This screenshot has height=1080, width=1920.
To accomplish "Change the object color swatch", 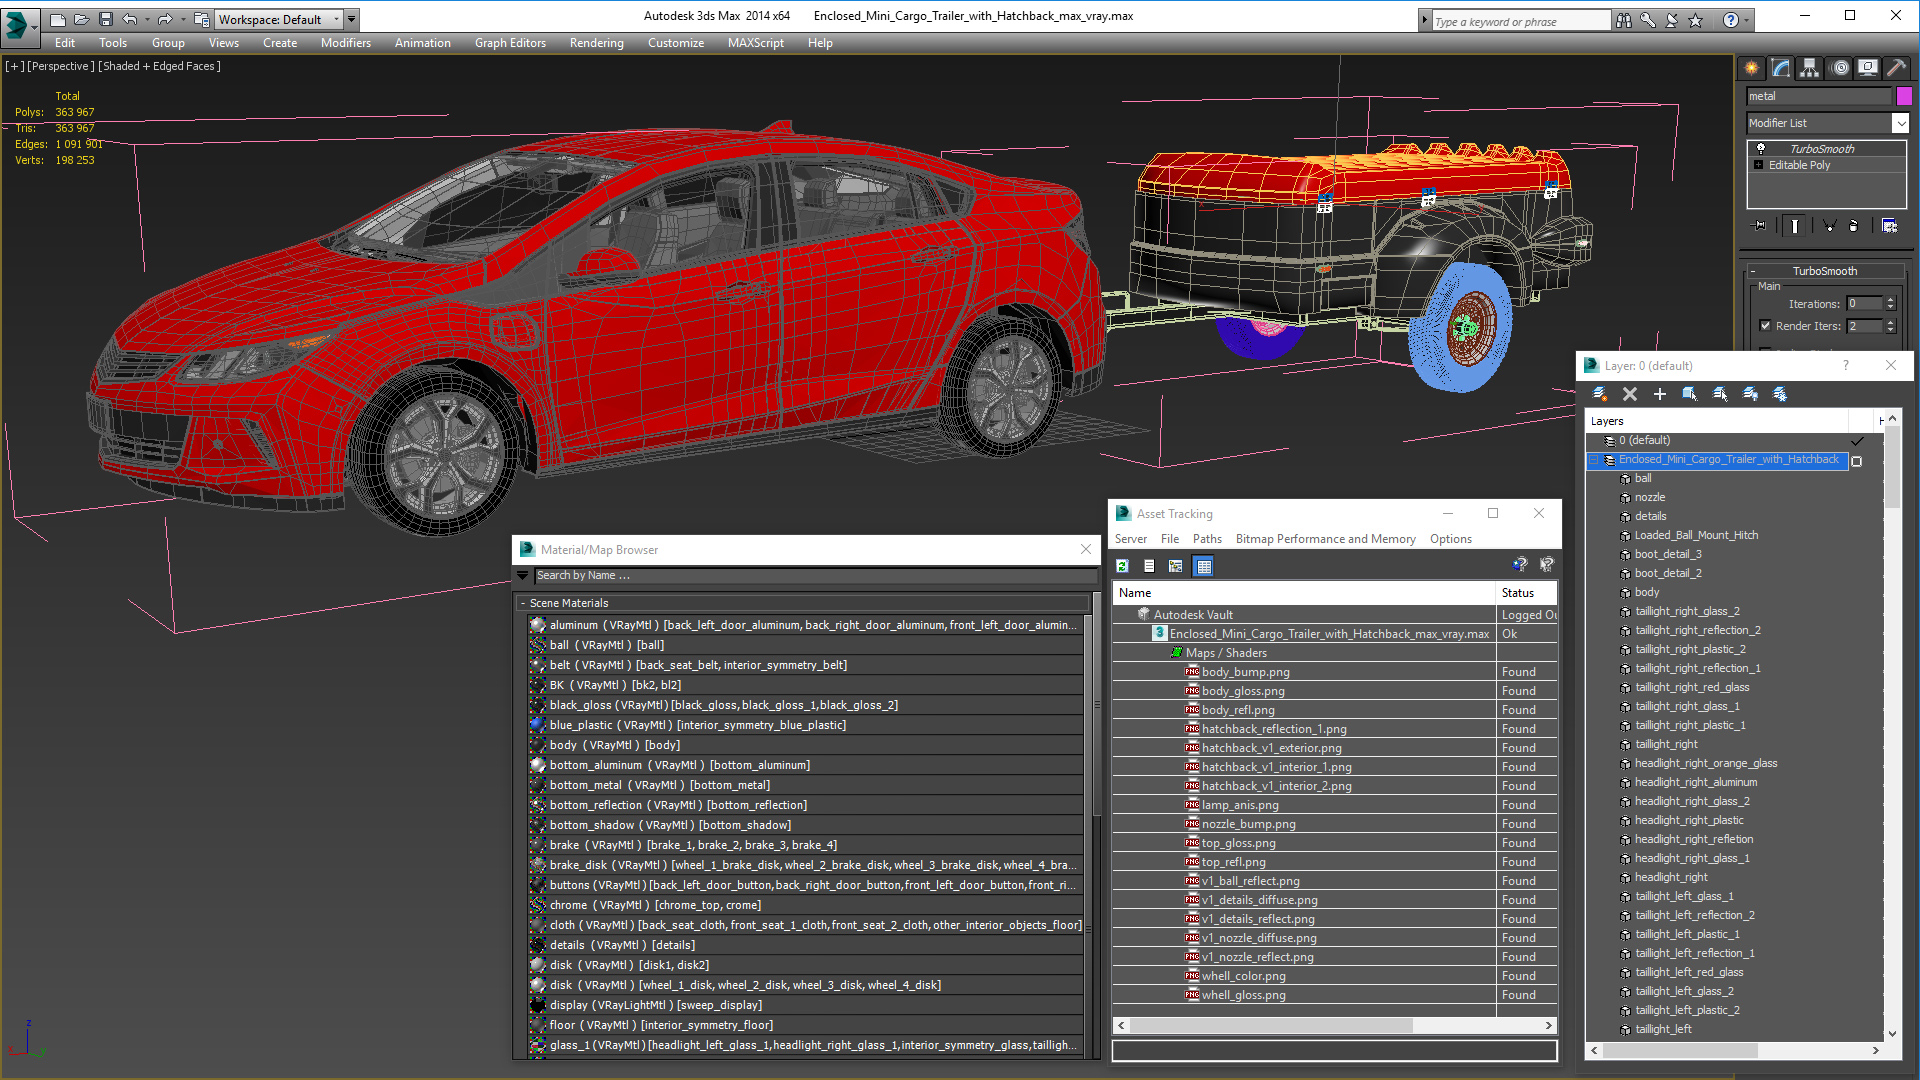I will [x=1904, y=96].
